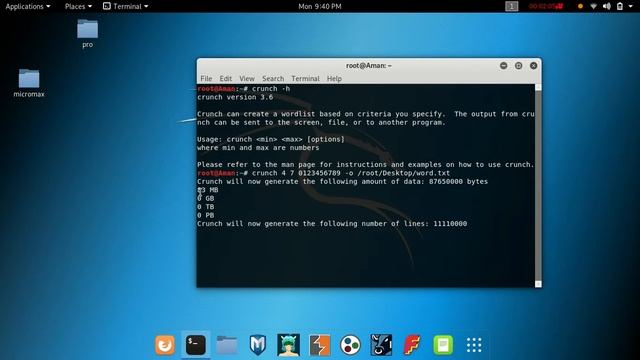Click 'where min and max are numbers' line

(258, 148)
